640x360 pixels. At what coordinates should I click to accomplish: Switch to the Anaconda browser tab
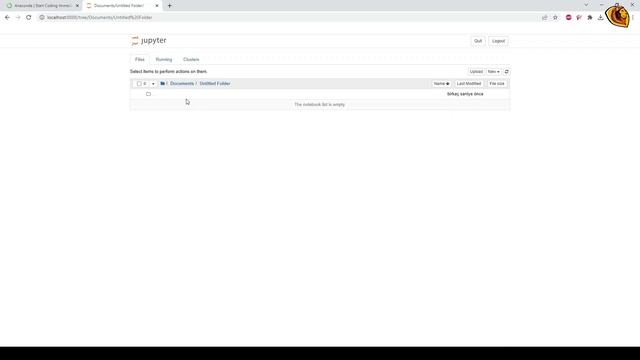tap(42, 6)
